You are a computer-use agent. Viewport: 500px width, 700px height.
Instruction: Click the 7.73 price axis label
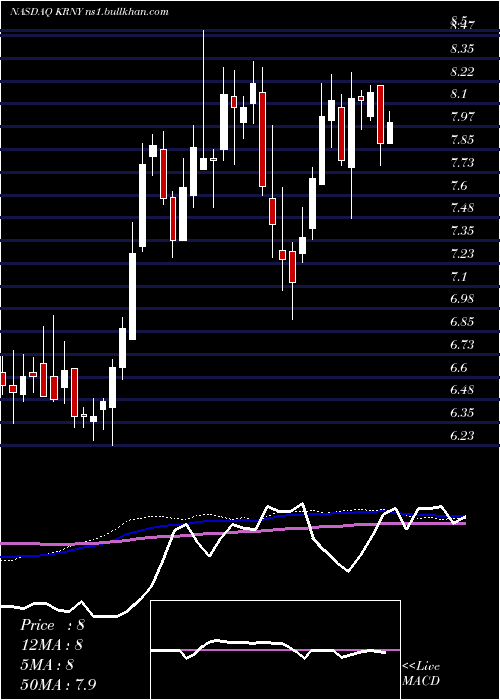click(x=462, y=162)
